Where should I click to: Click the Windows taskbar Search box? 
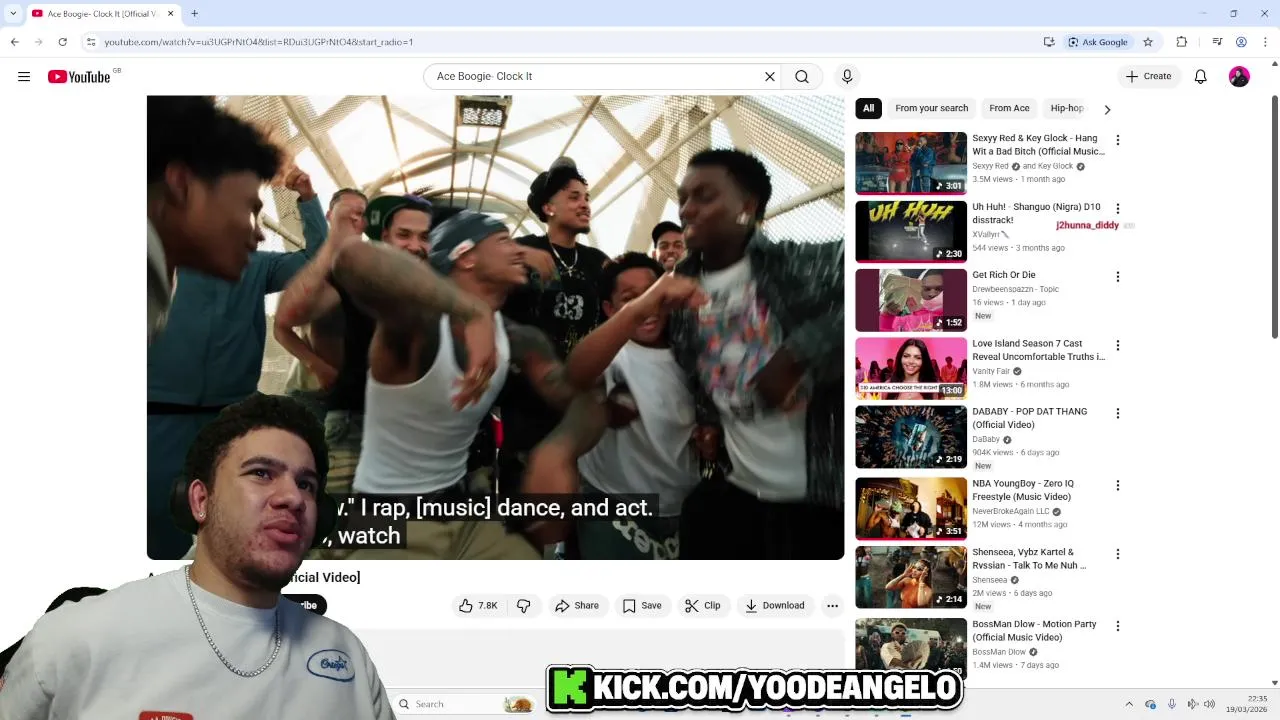click(x=465, y=704)
